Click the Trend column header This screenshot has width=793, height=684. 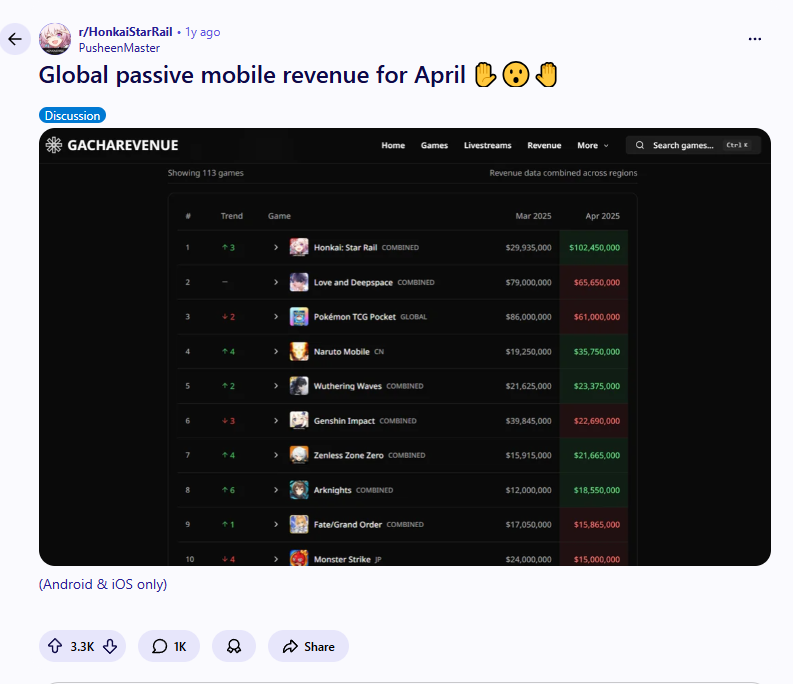click(x=232, y=216)
